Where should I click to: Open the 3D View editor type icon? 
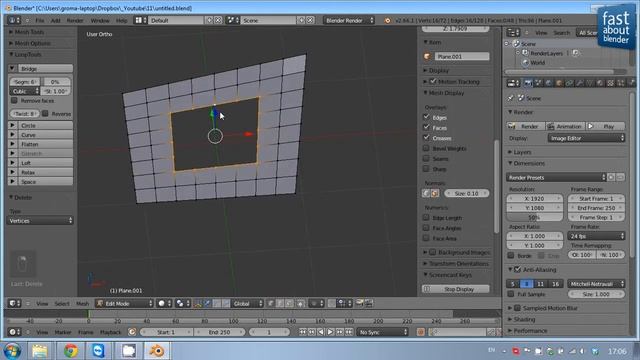pos(14,303)
